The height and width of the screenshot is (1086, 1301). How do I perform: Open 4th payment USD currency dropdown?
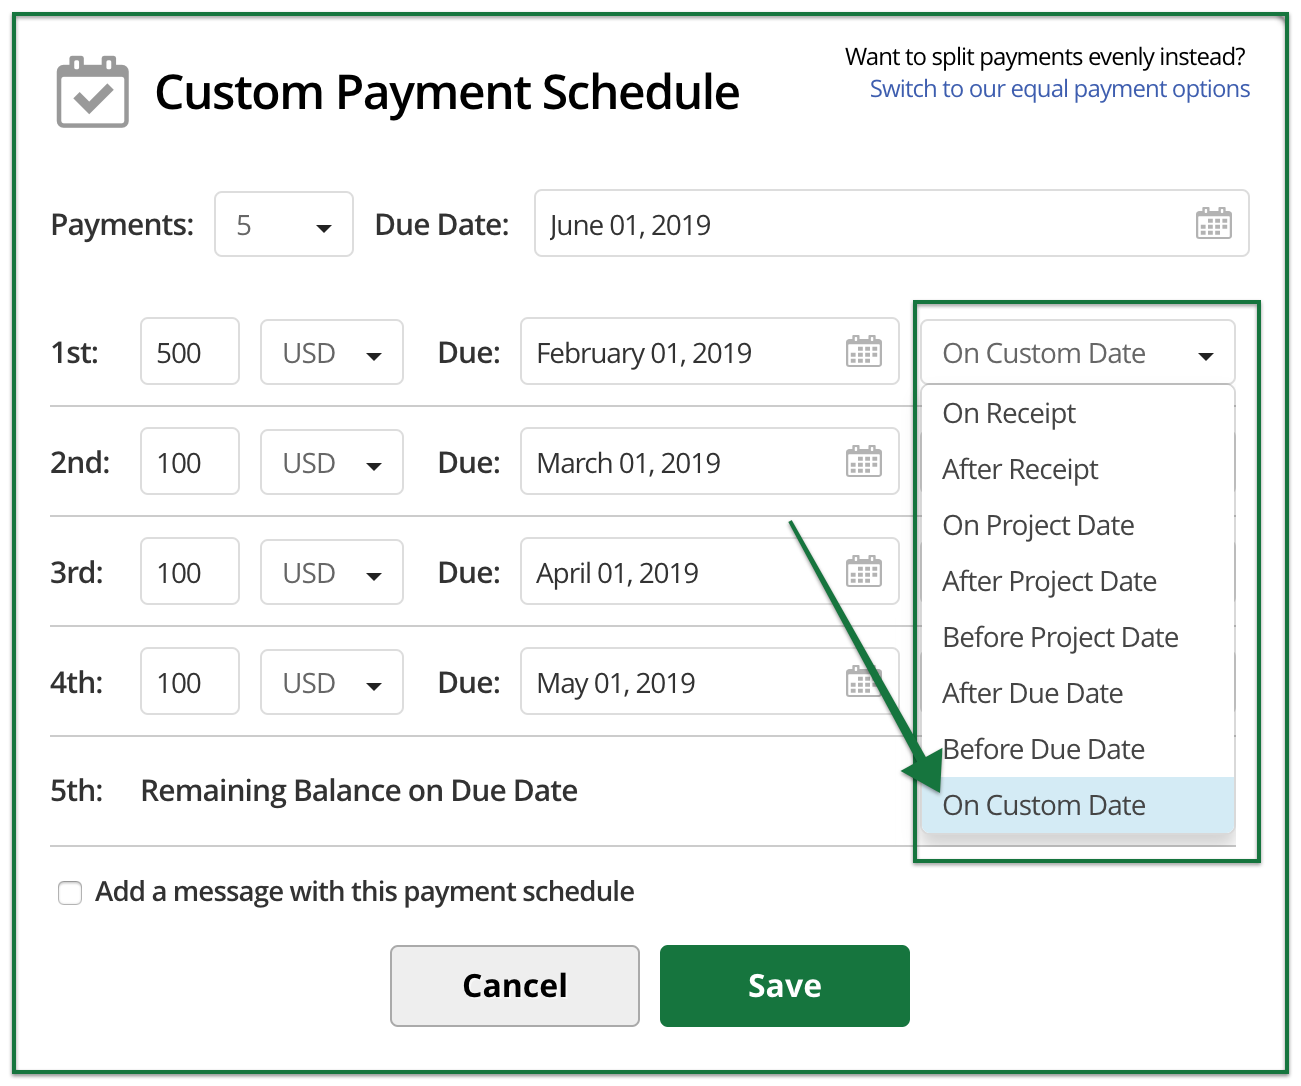332,683
